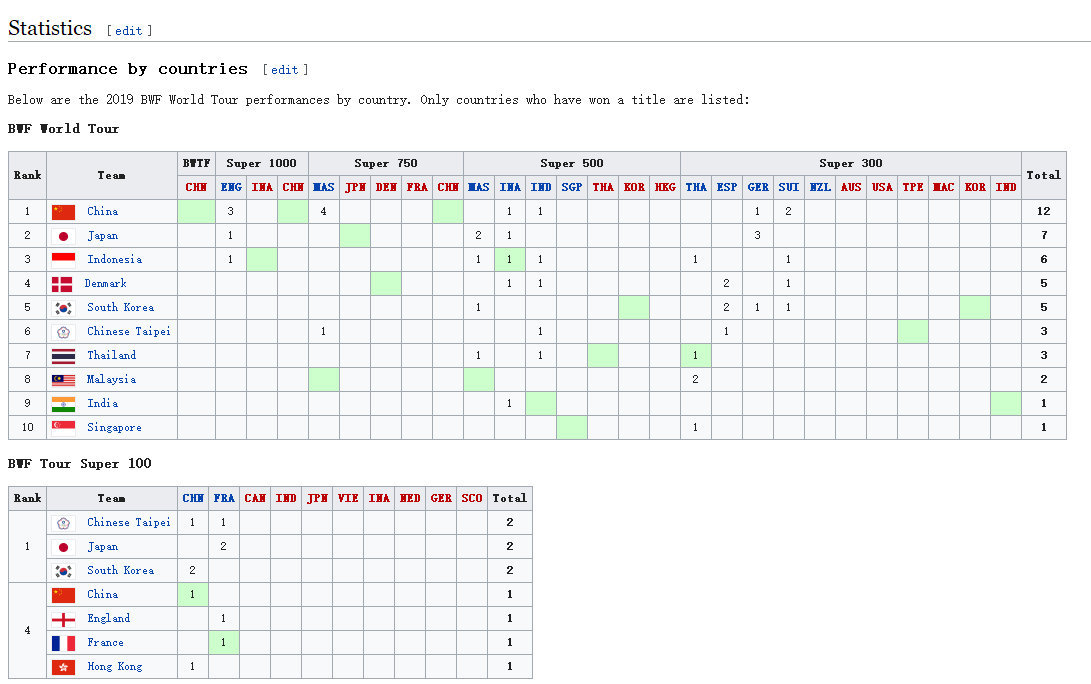Image resolution: width=1091 pixels, height=684 pixels.
Task: Open the VIE column header link
Action: coord(347,498)
